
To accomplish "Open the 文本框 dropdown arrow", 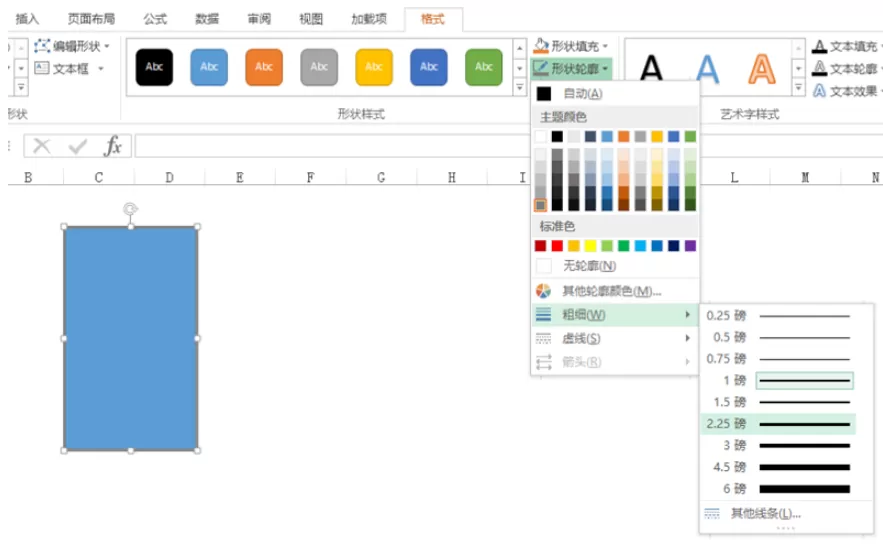I will point(101,69).
